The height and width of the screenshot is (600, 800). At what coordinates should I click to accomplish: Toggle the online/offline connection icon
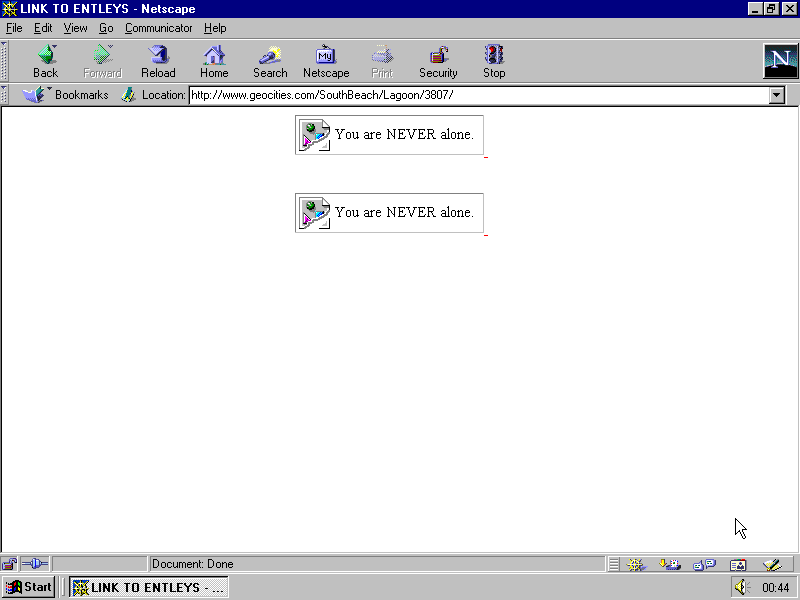[x=35, y=564]
